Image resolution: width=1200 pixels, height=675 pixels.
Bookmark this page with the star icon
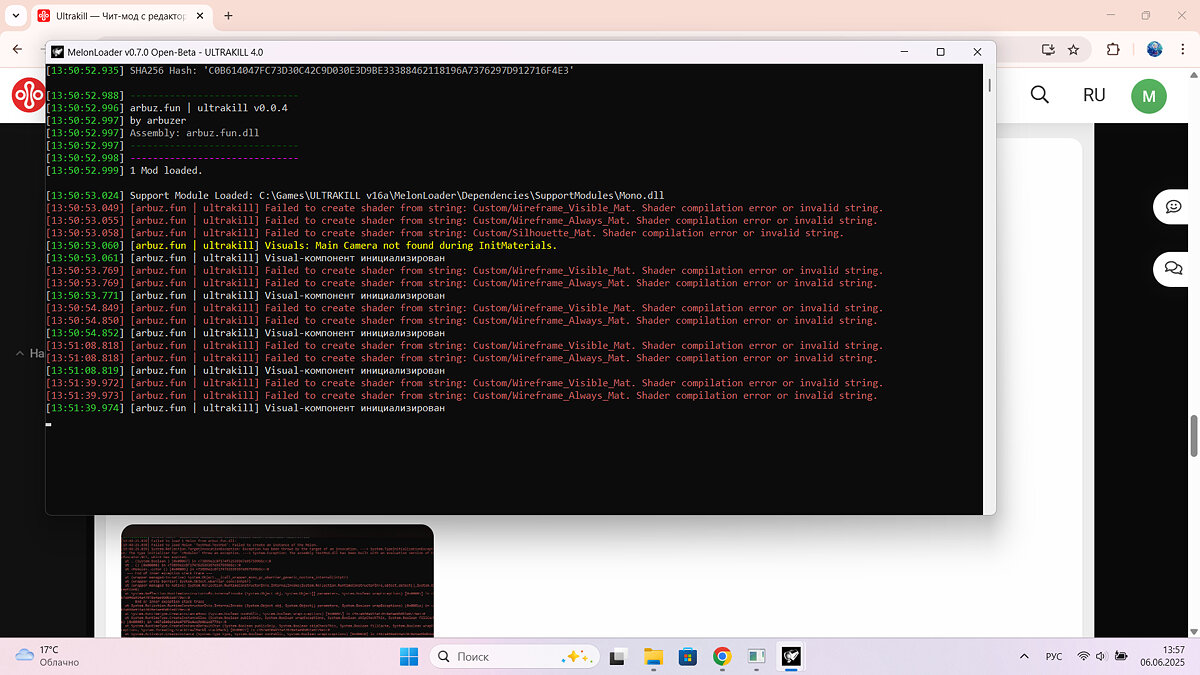click(1073, 49)
